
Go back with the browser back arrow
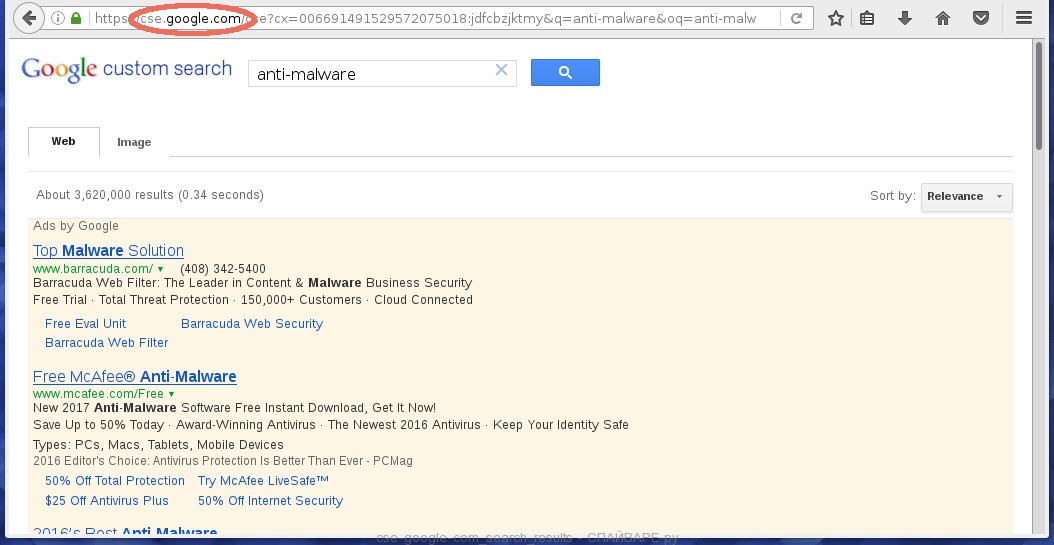coord(28,18)
